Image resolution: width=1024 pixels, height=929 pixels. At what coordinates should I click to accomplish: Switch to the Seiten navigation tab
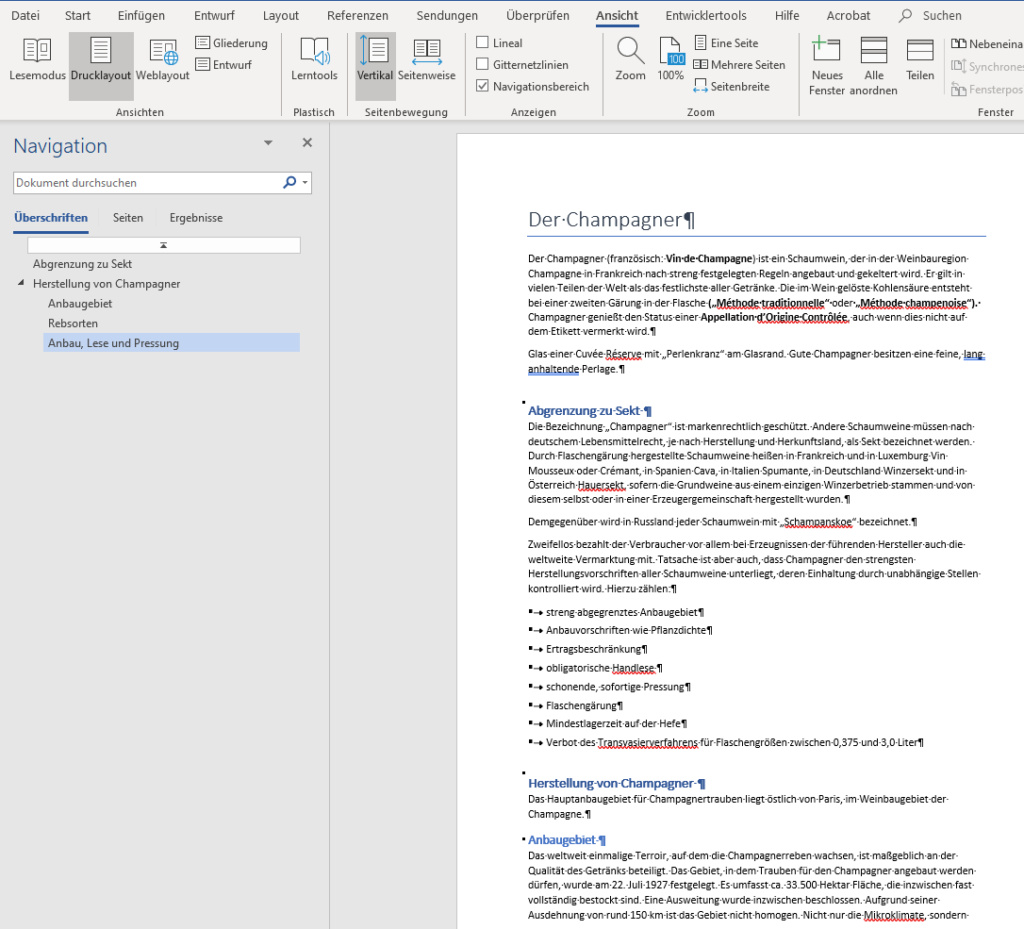click(128, 218)
